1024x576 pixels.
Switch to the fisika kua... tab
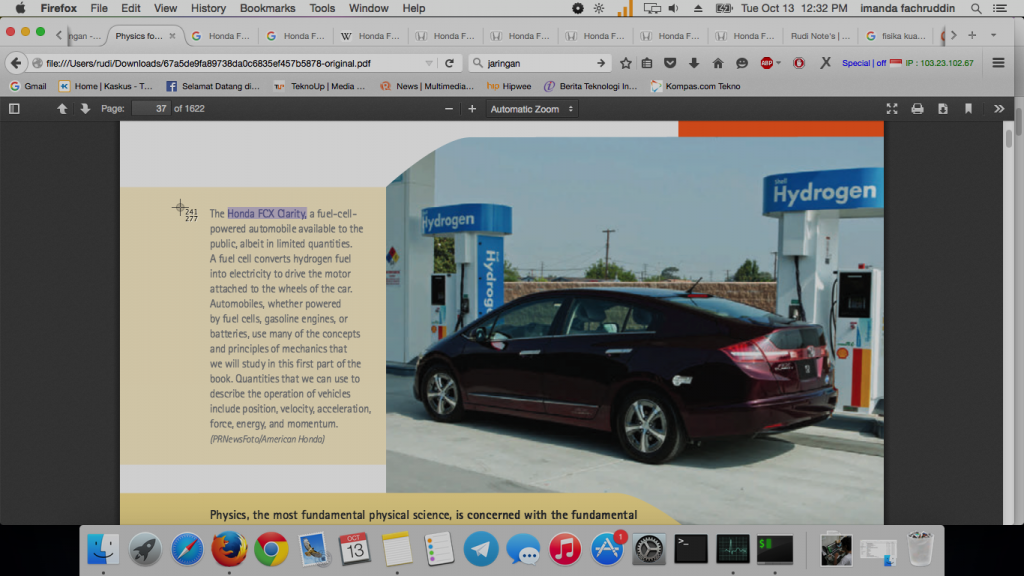pyautogui.click(x=896, y=36)
